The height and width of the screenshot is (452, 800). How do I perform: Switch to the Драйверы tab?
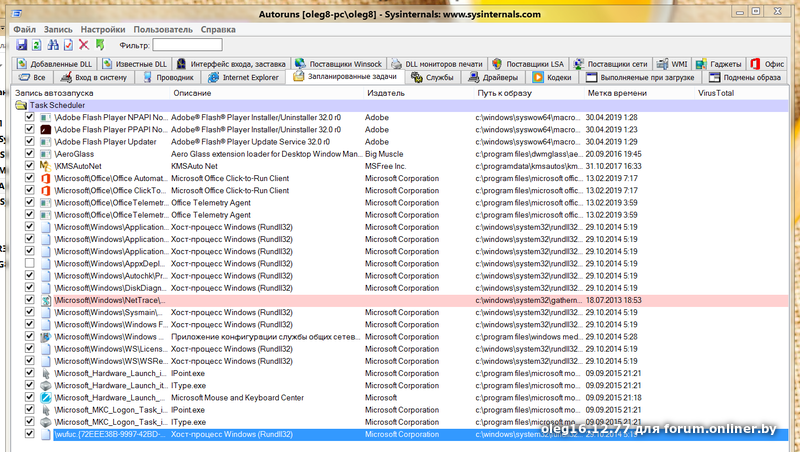click(493, 77)
